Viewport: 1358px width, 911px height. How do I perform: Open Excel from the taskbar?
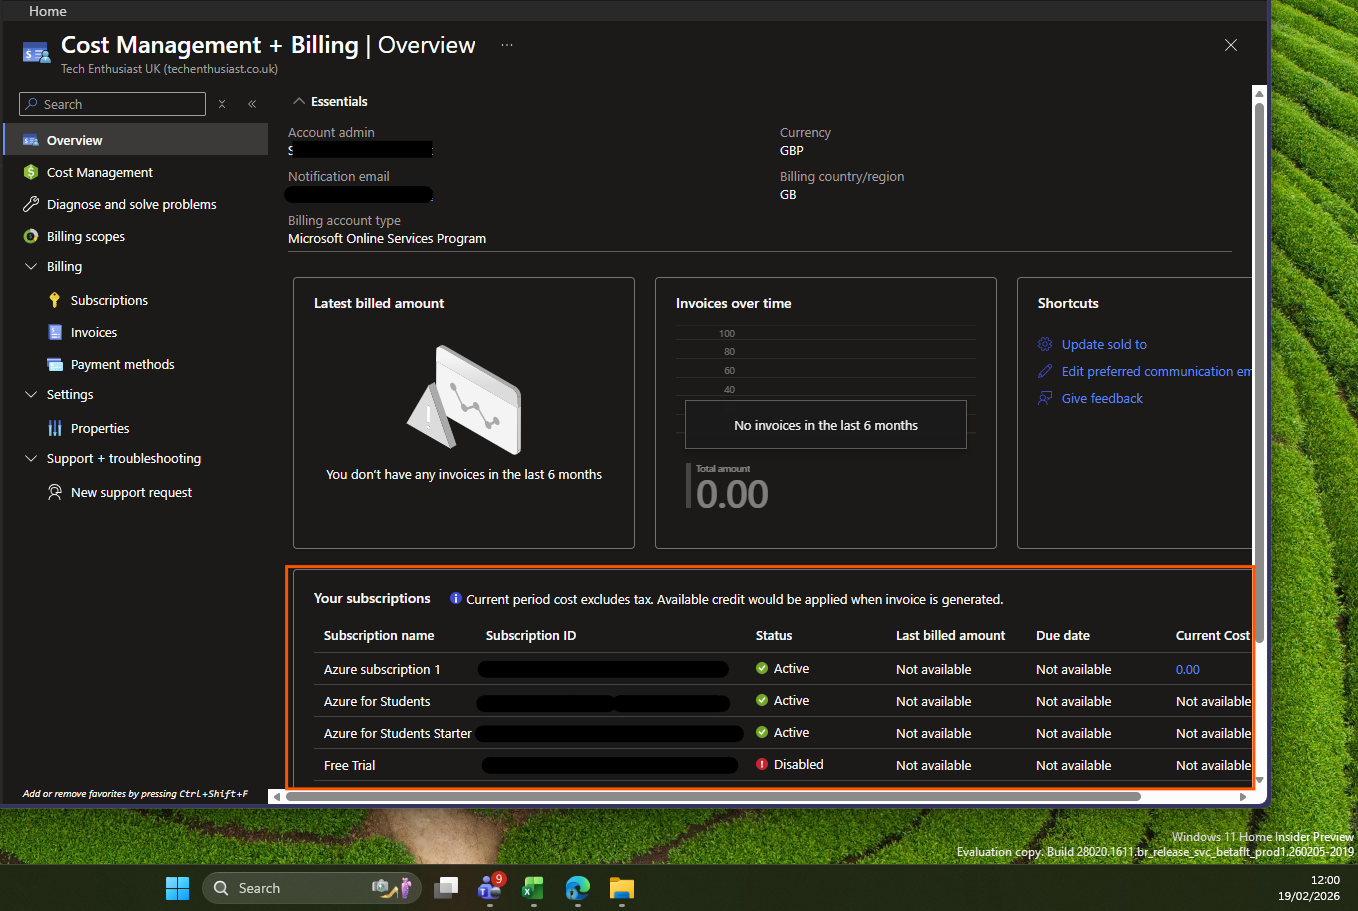click(533, 888)
